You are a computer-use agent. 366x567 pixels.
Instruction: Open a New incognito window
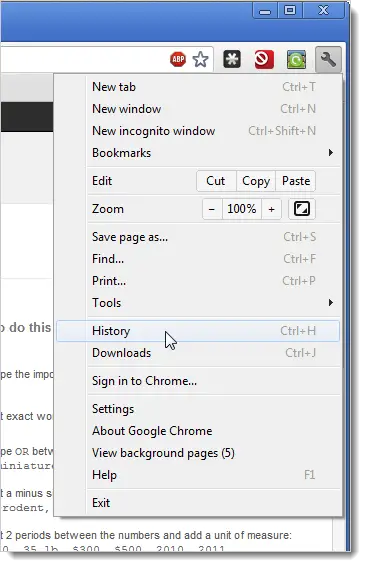198,131
